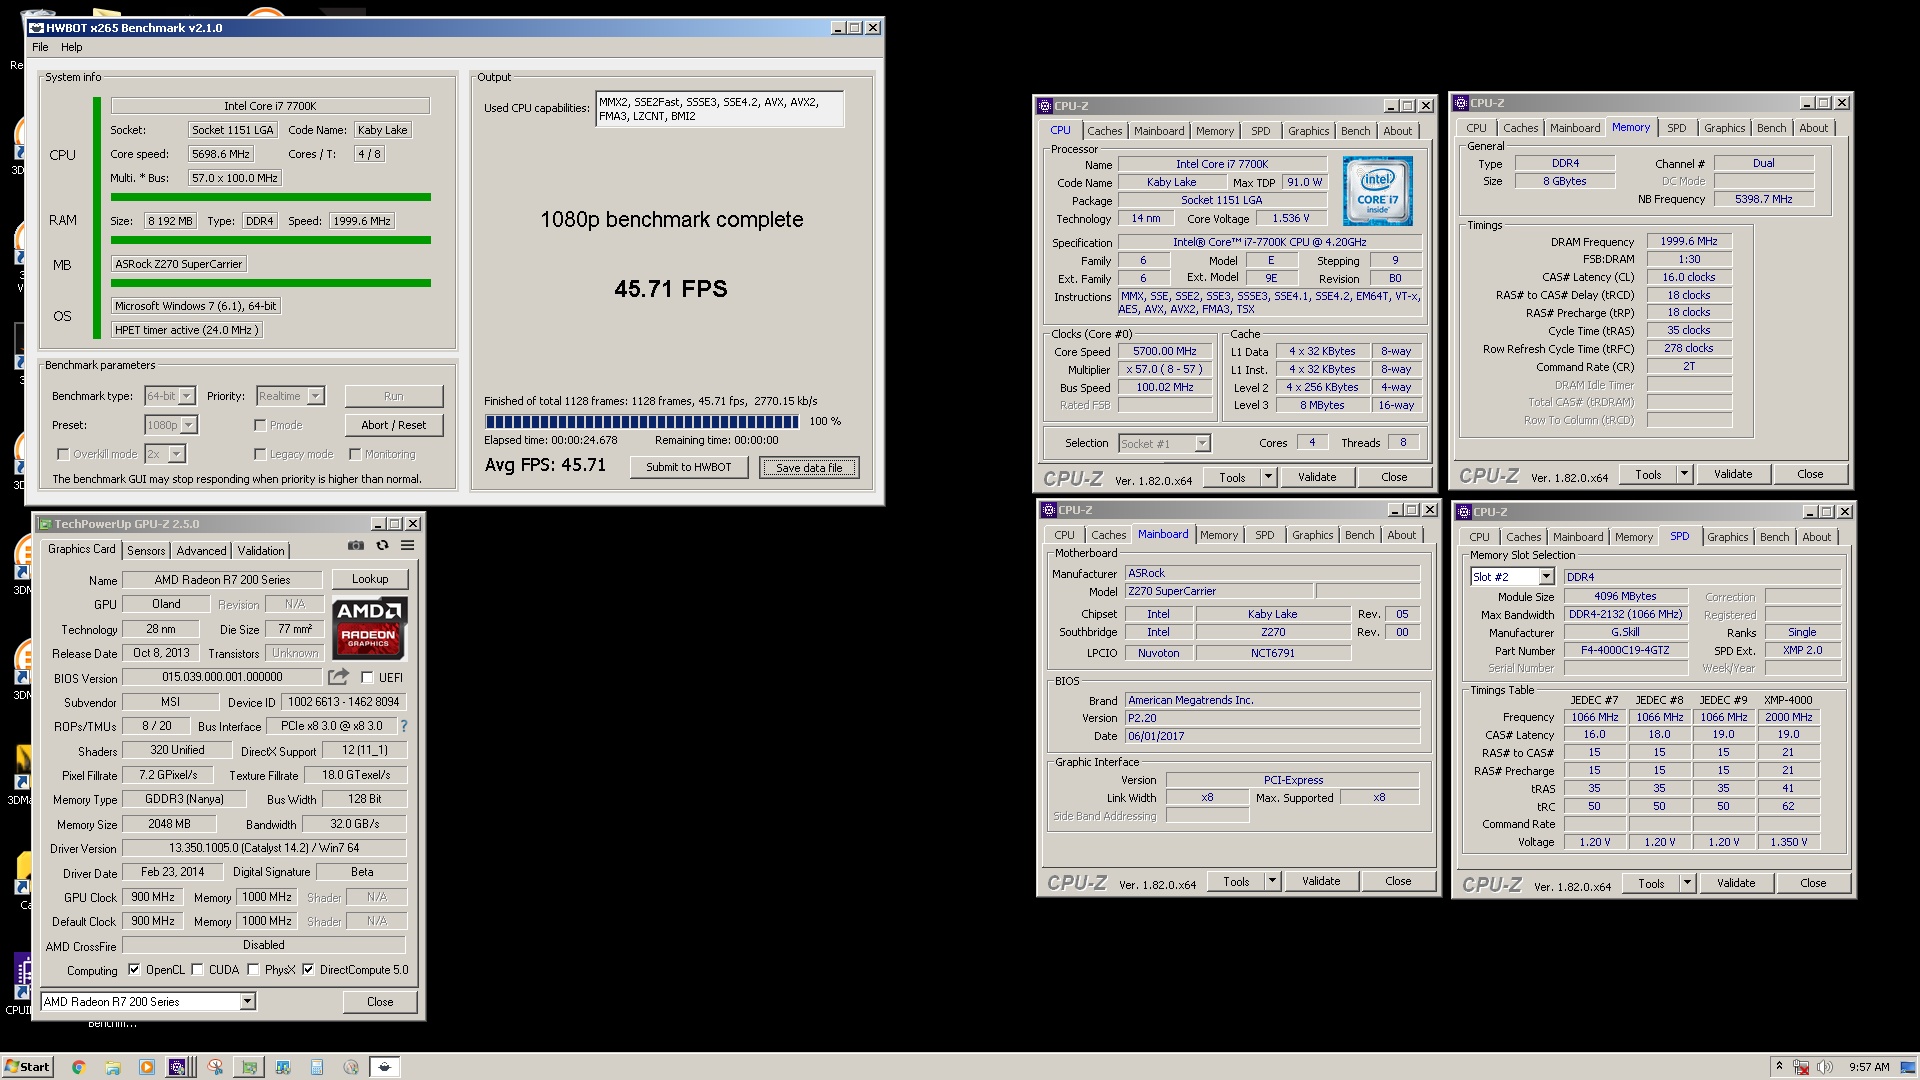
Task: Toggle Overkill mode checkbox
Action: (62, 454)
